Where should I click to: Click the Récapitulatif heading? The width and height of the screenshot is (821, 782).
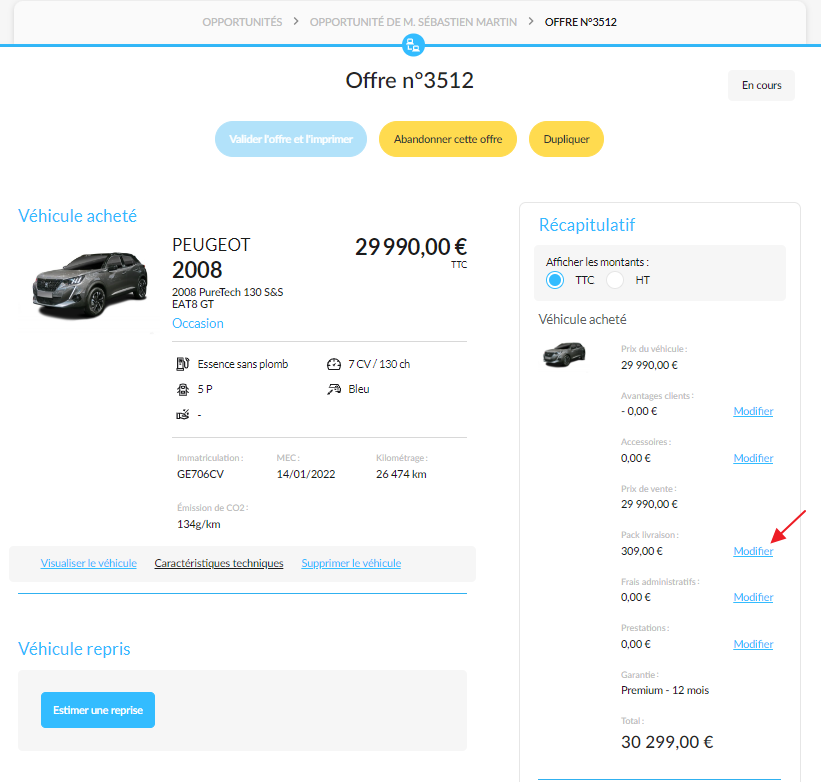[587, 225]
